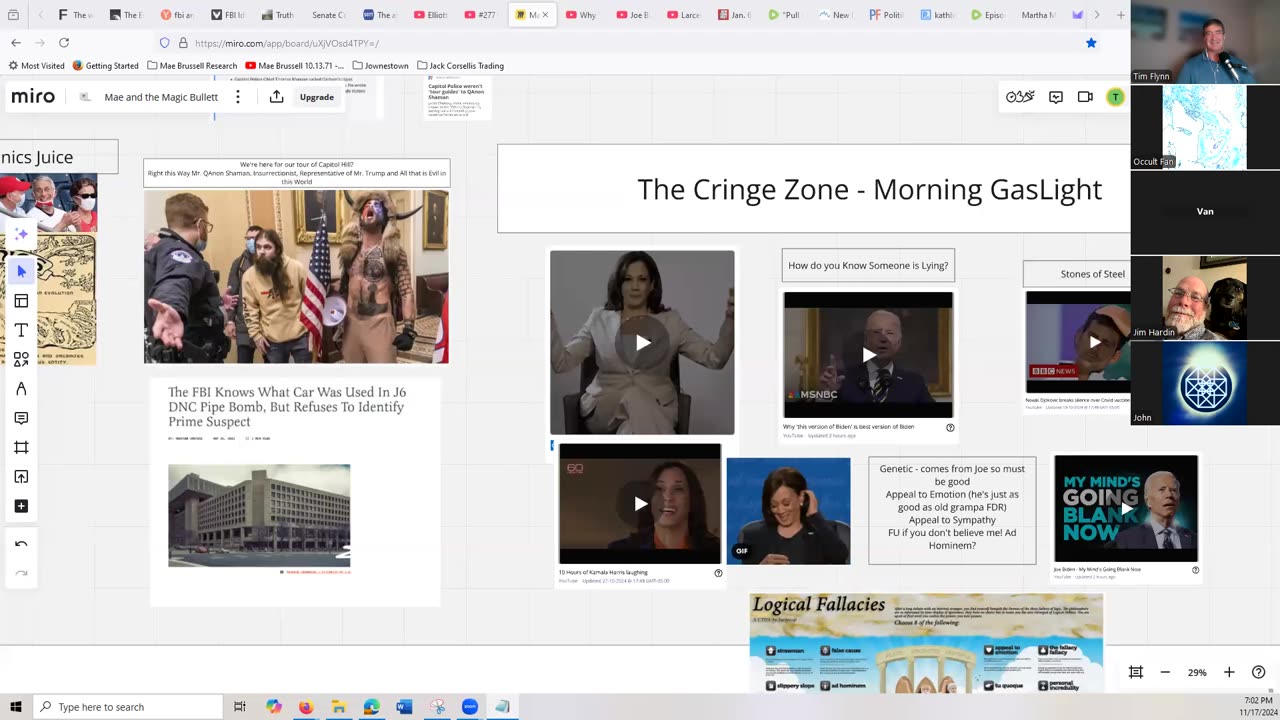Image resolution: width=1280 pixels, height=720 pixels.
Task: Open shapes and lines tool
Action: tap(21, 359)
